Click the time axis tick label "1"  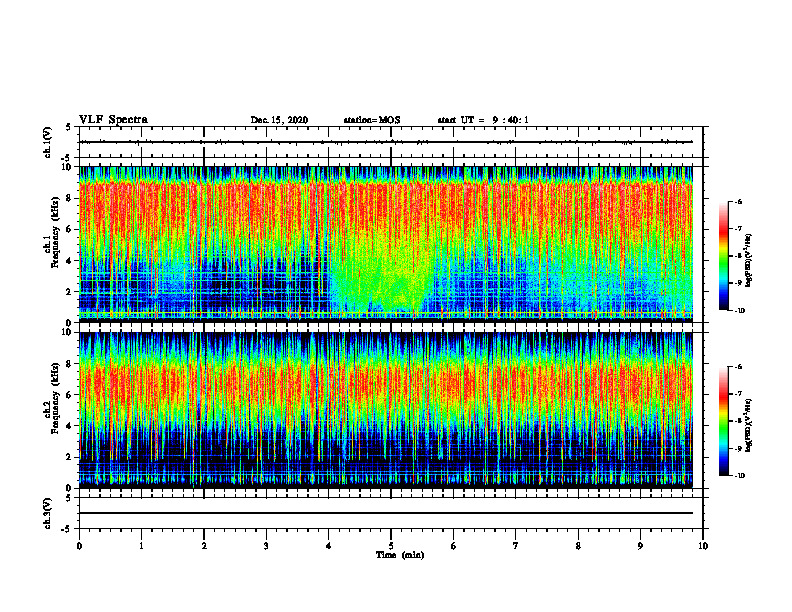pyautogui.click(x=141, y=546)
